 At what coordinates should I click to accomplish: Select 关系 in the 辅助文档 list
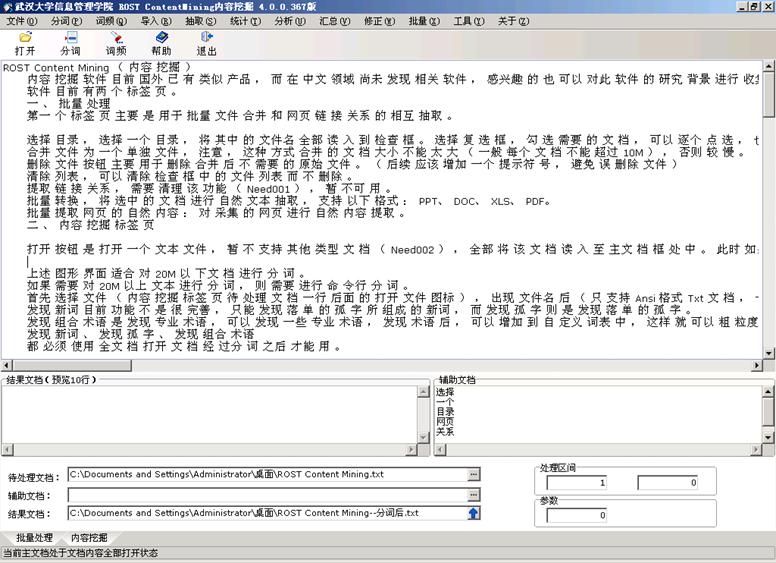click(x=445, y=431)
